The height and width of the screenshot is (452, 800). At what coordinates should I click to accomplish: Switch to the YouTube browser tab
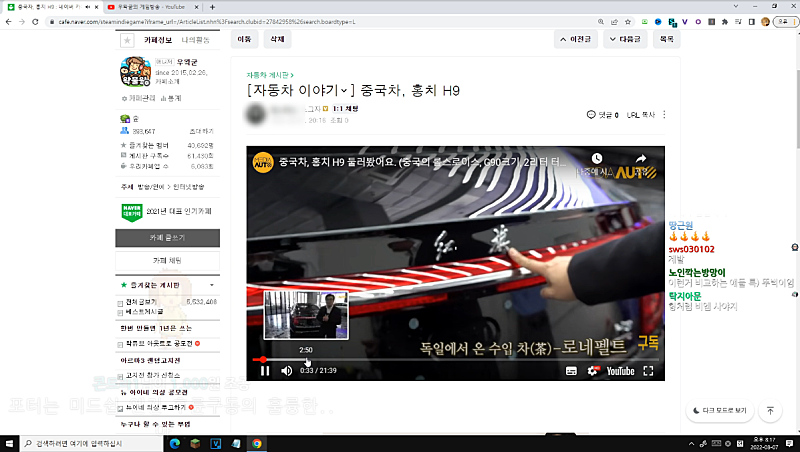pos(152,7)
